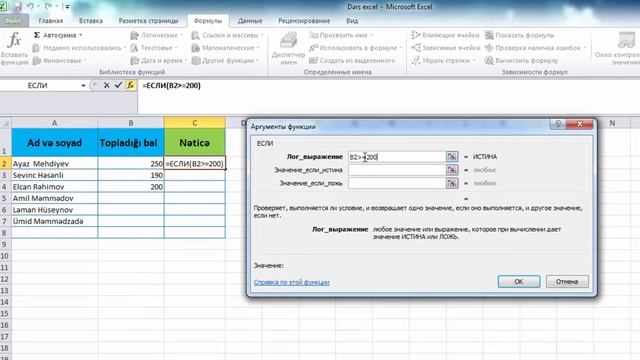Select column B header
640x360 pixels.
click(x=131, y=123)
